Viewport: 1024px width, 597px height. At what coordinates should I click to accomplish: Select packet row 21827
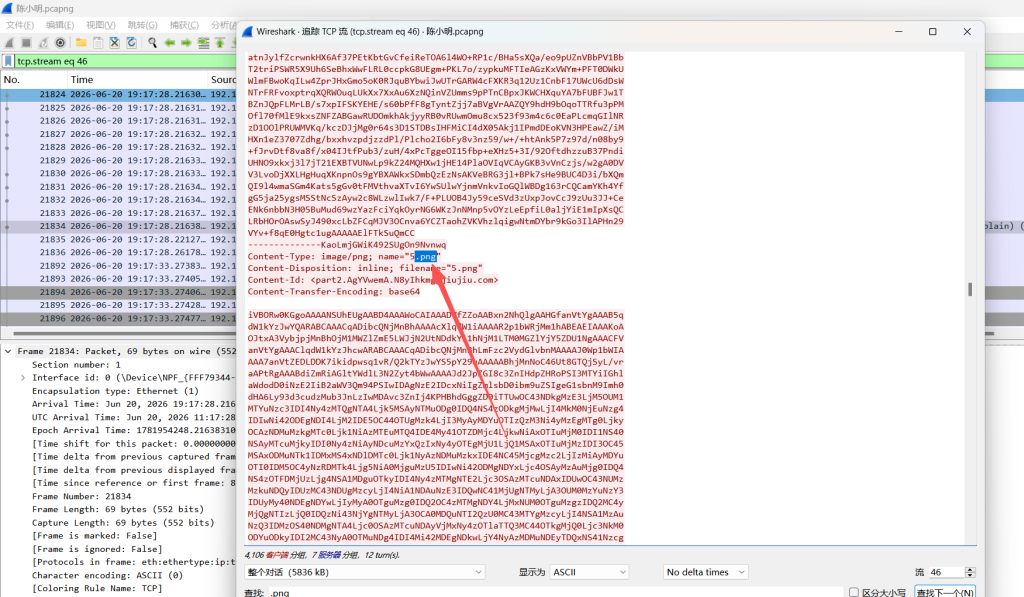click(x=118, y=134)
